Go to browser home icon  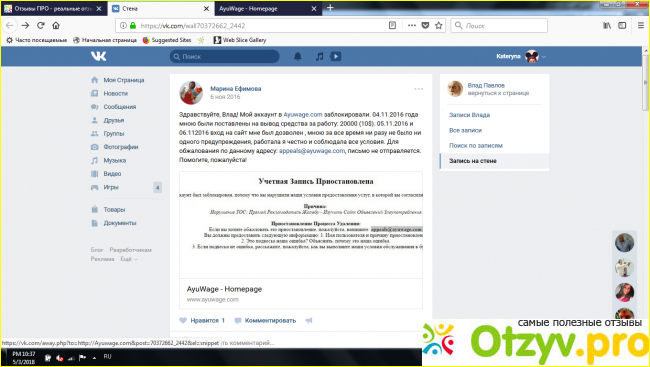(56, 26)
